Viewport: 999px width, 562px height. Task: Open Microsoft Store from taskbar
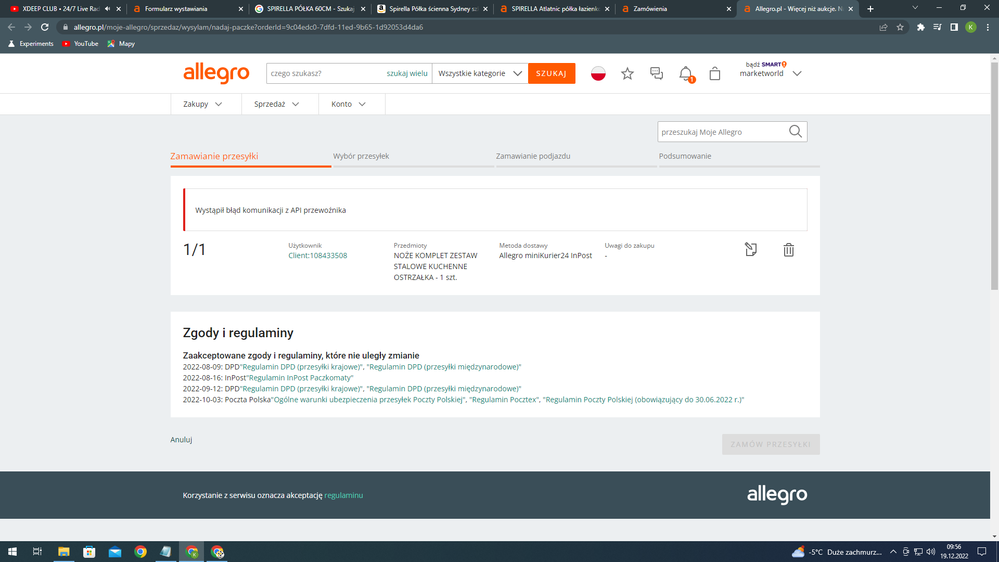[x=89, y=552]
